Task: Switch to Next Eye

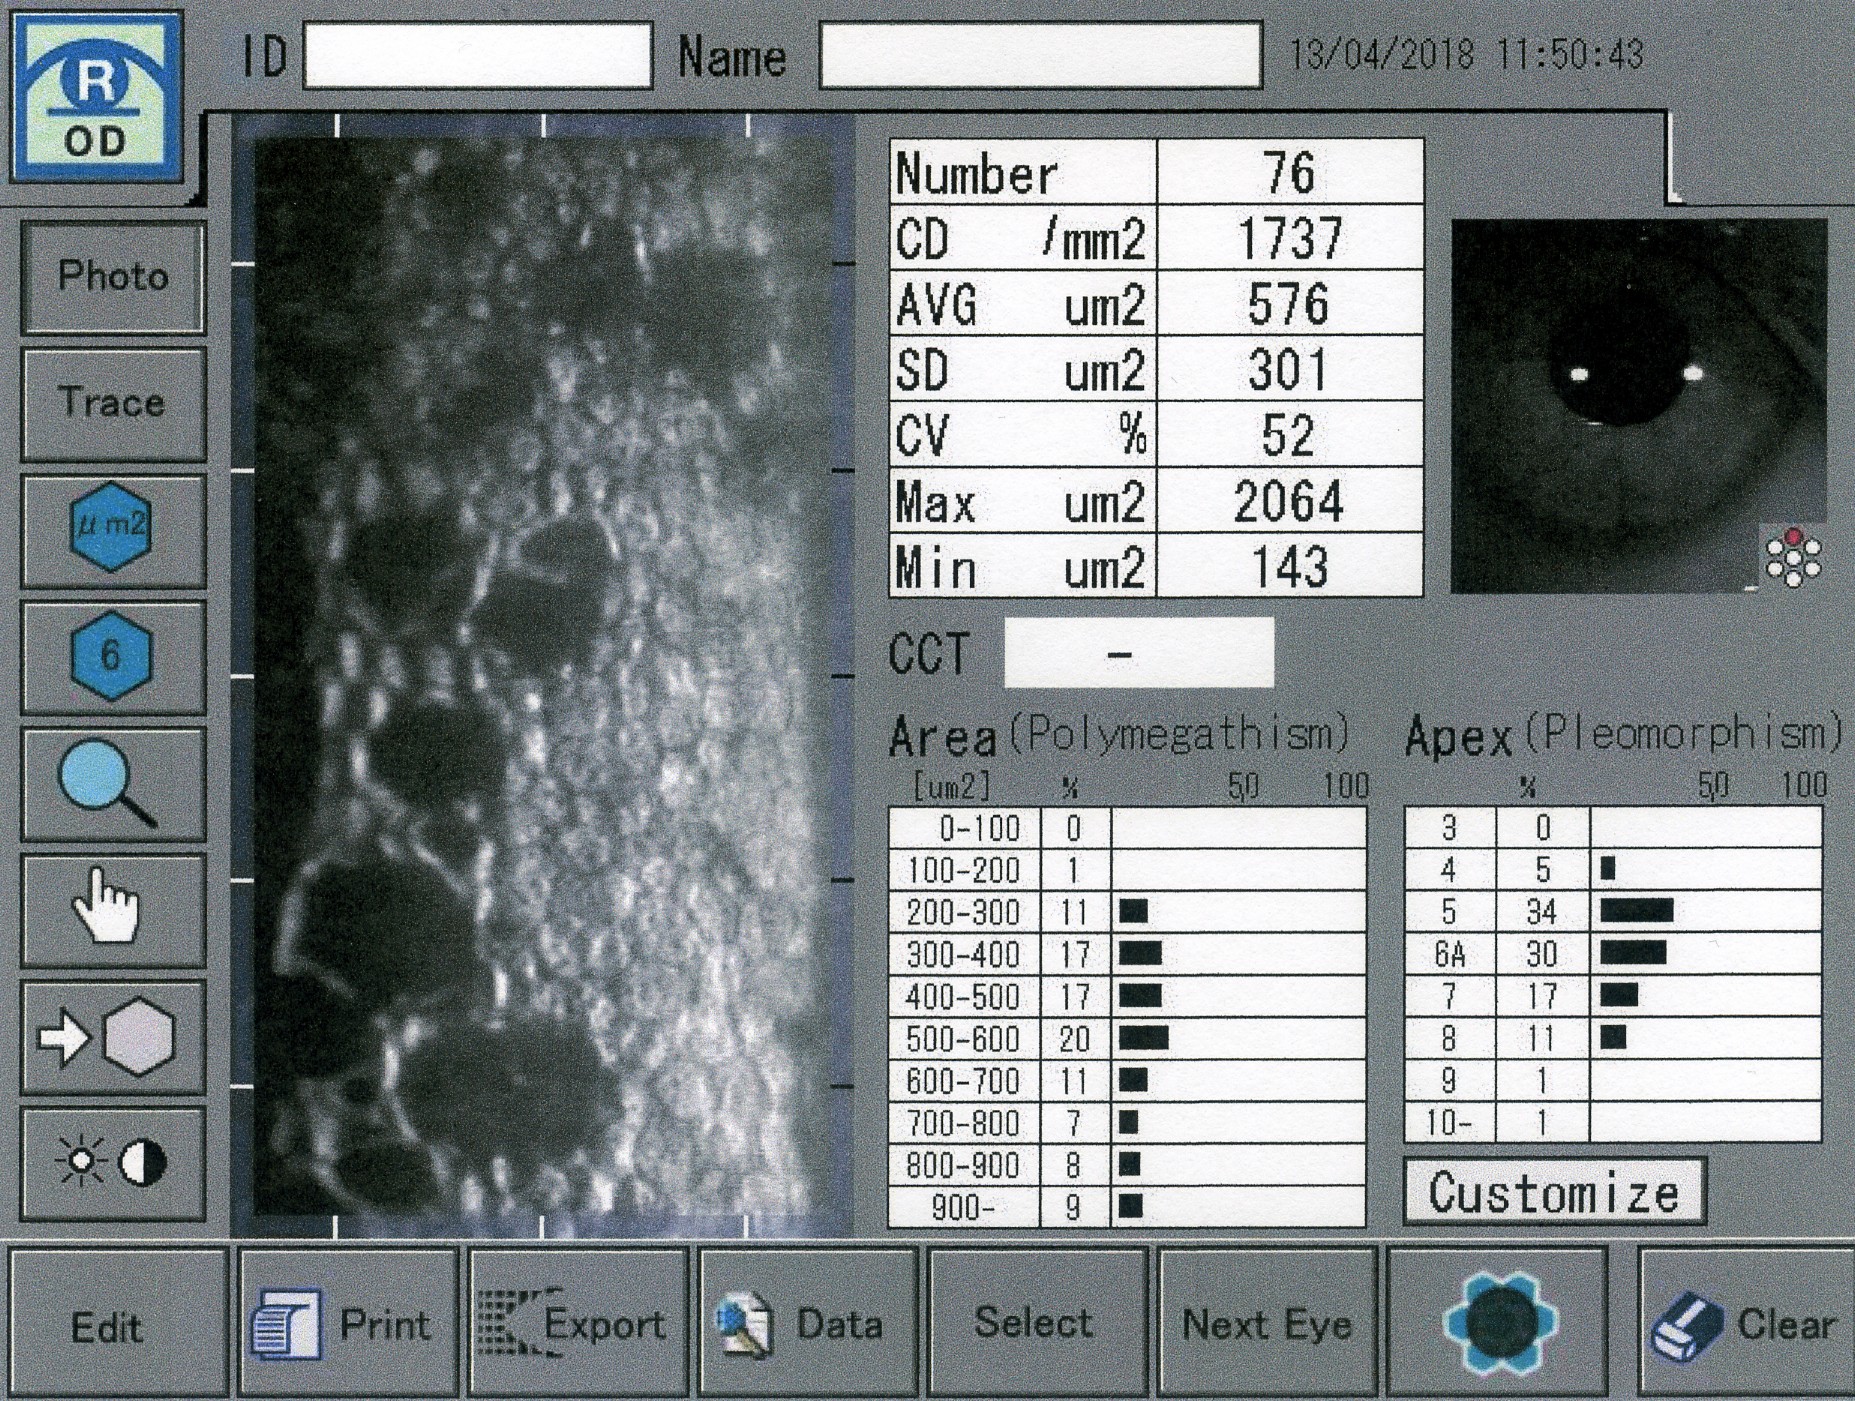Action: click(x=1266, y=1323)
